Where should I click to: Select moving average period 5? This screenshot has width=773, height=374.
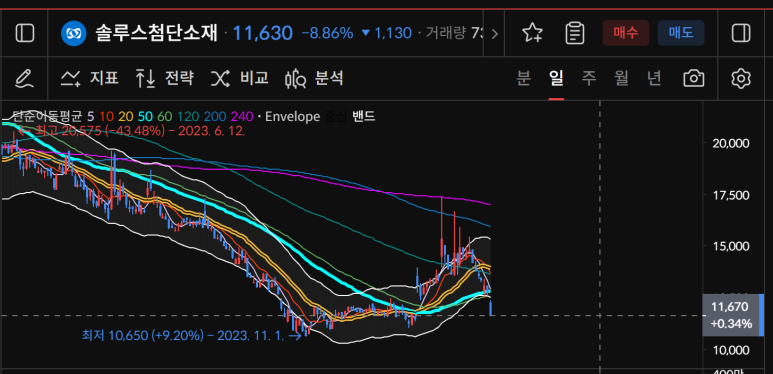coord(90,117)
